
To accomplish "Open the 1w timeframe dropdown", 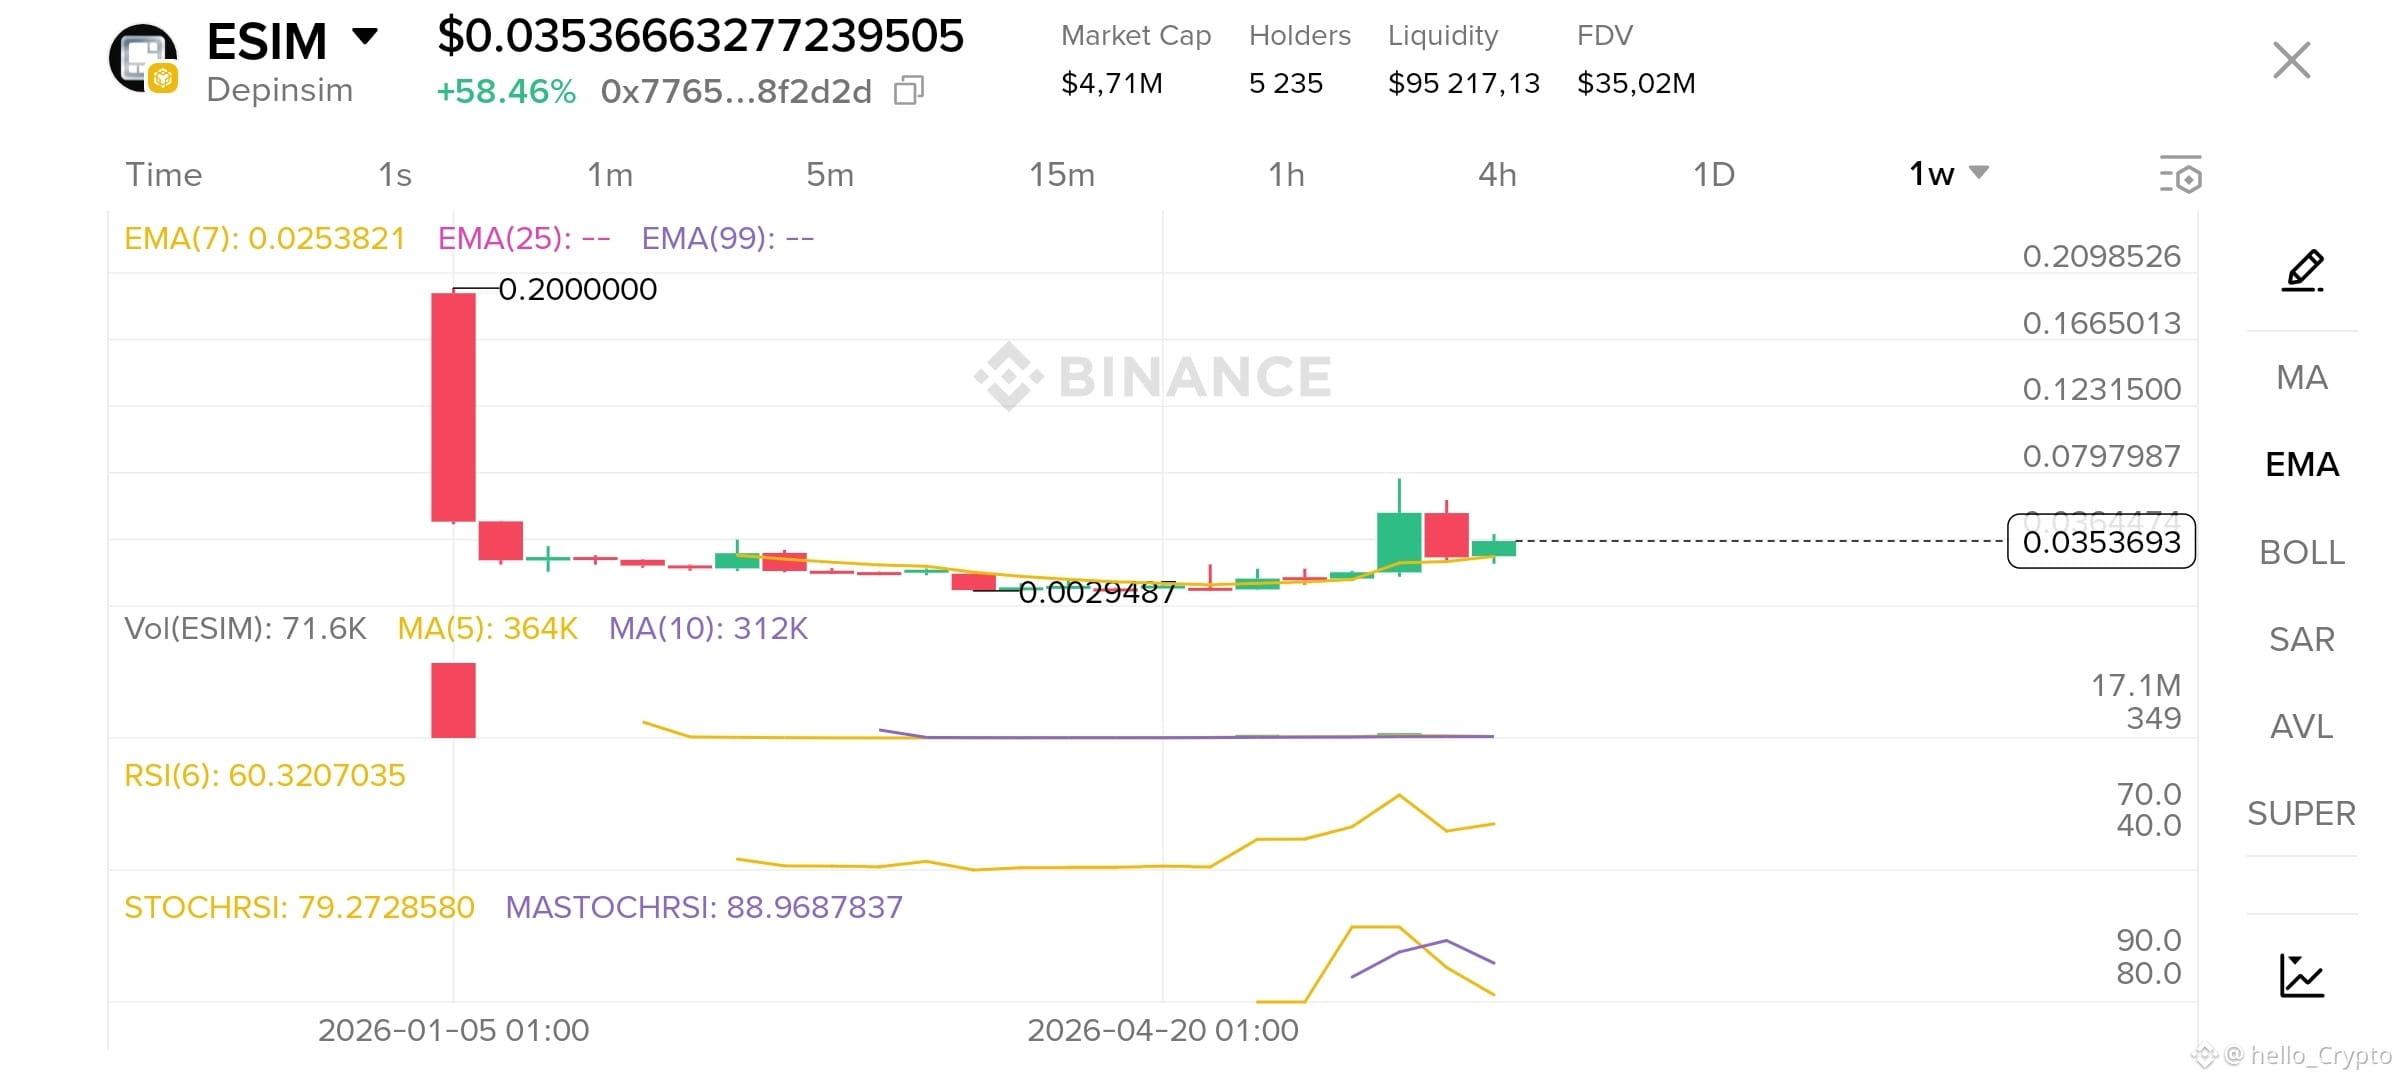I will pos(1948,174).
